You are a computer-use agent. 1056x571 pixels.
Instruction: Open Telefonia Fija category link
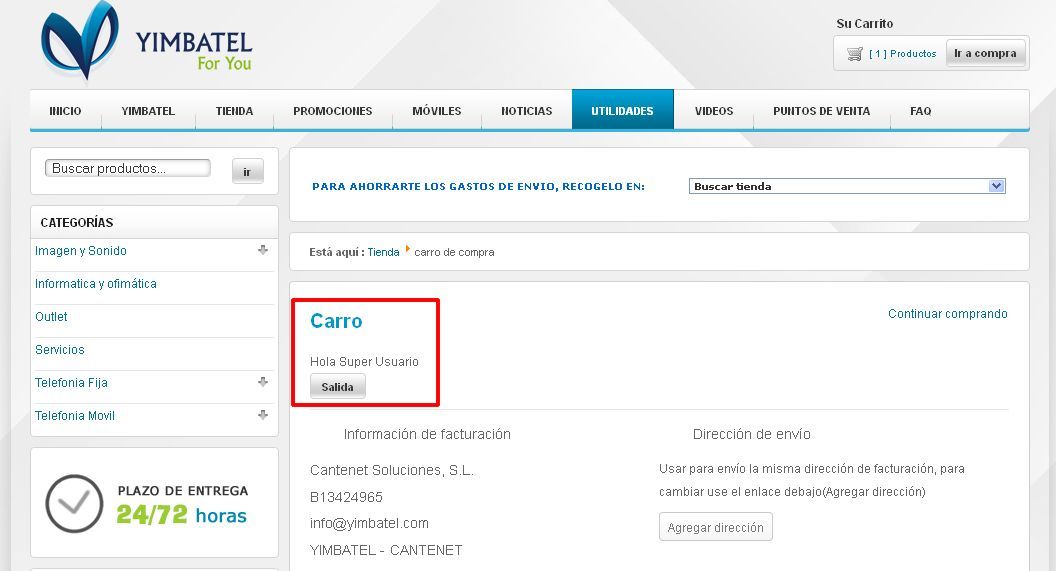coord(71,382)
